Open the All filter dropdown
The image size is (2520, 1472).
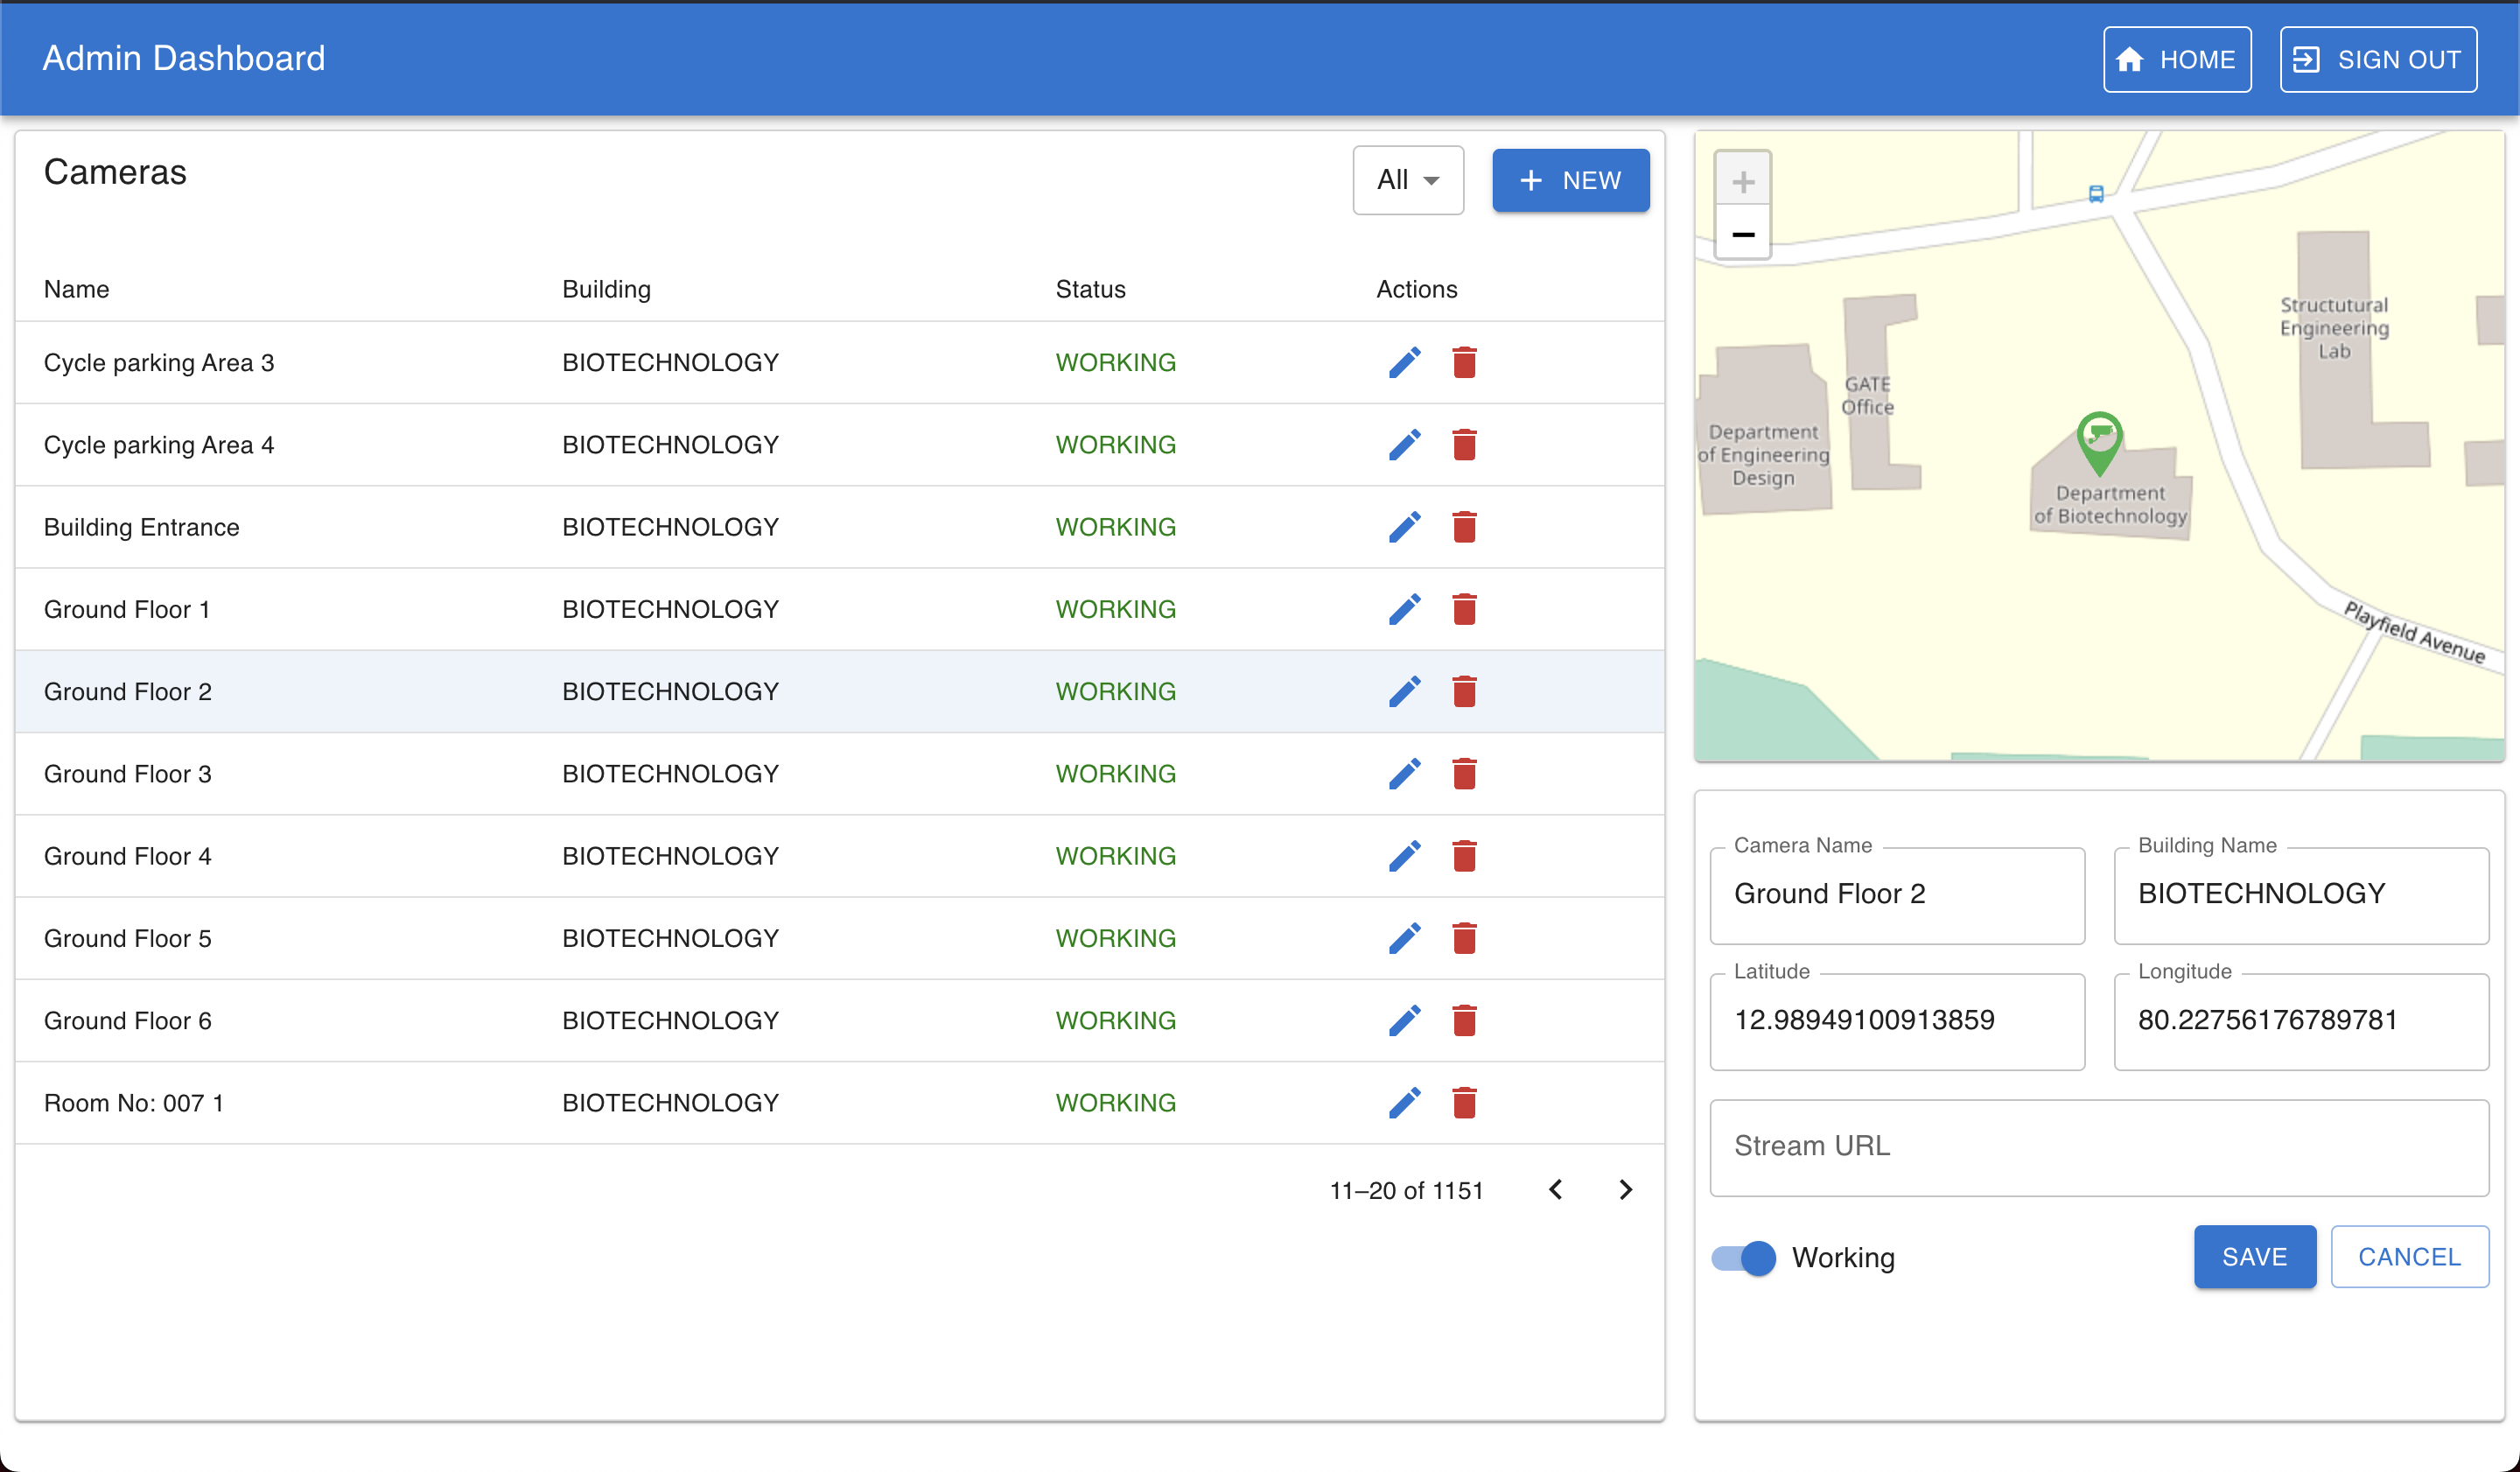(x=1407, y=180)
